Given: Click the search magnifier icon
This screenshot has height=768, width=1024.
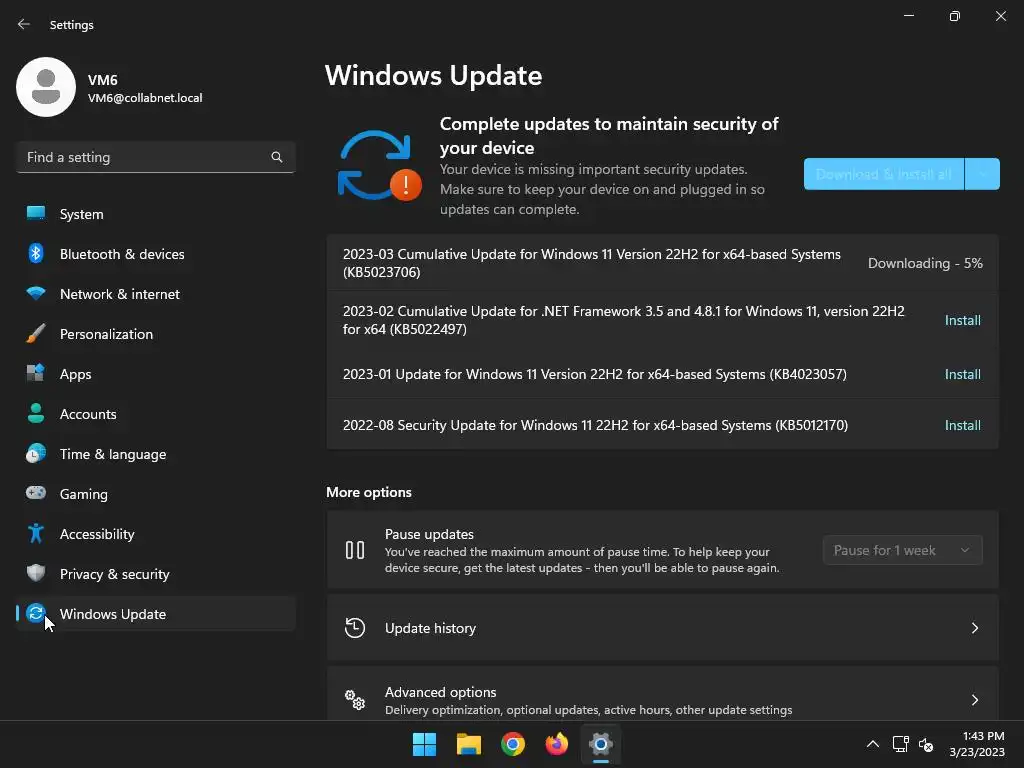Looking at the screenshot, I should click(x=277, y=157).
